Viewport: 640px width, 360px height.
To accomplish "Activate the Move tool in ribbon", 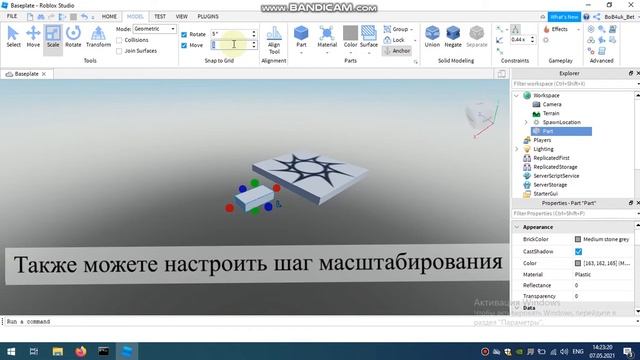I will [33, 37].
